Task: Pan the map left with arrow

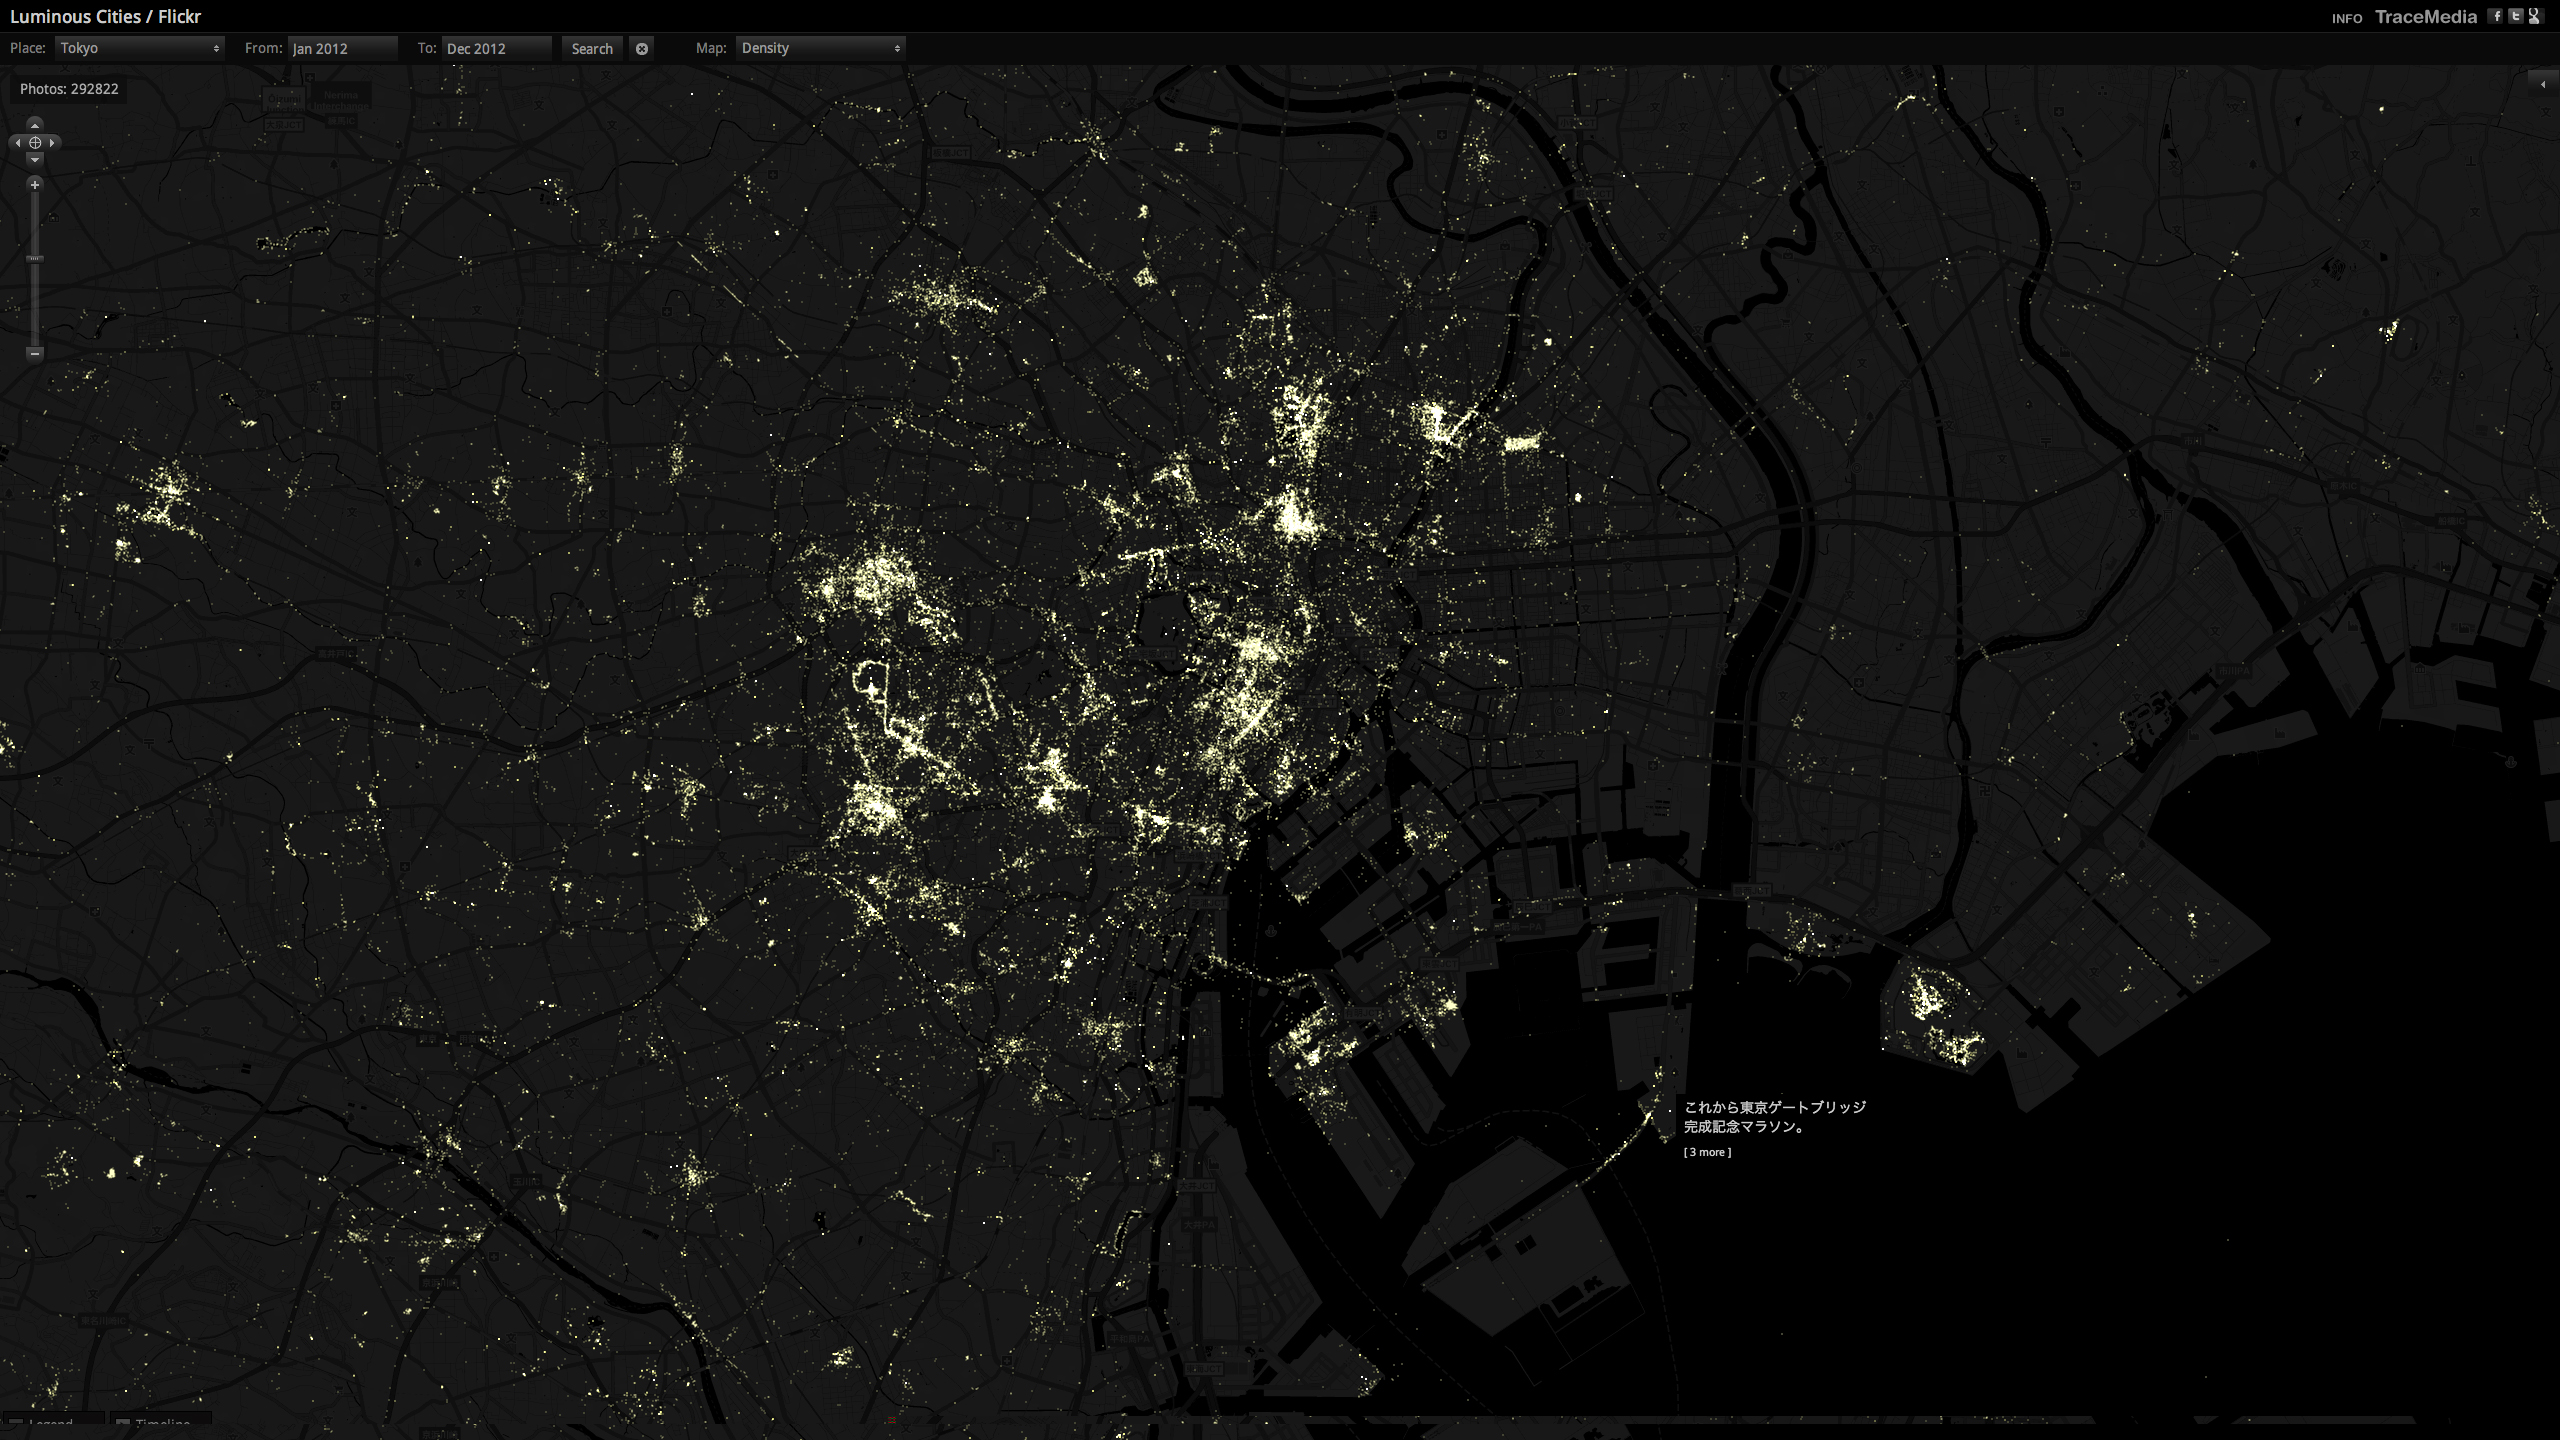Action: pyautogui.click(x=18, y=143)
